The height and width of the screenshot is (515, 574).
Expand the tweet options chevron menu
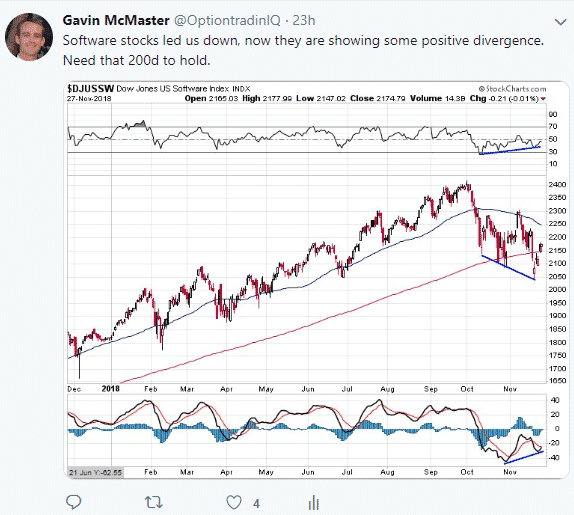coord(560,22)
